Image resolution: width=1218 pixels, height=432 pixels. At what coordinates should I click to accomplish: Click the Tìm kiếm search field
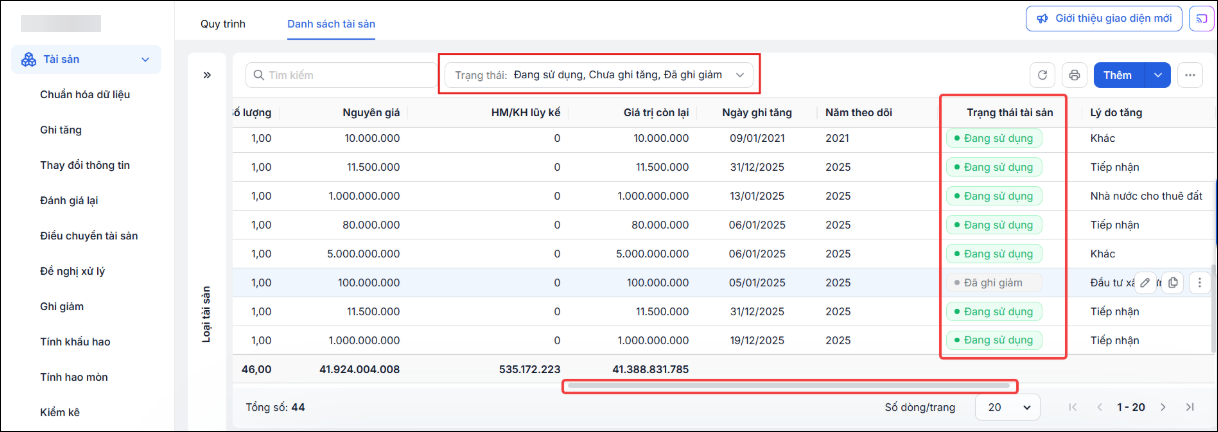click(x=342, y=75)
